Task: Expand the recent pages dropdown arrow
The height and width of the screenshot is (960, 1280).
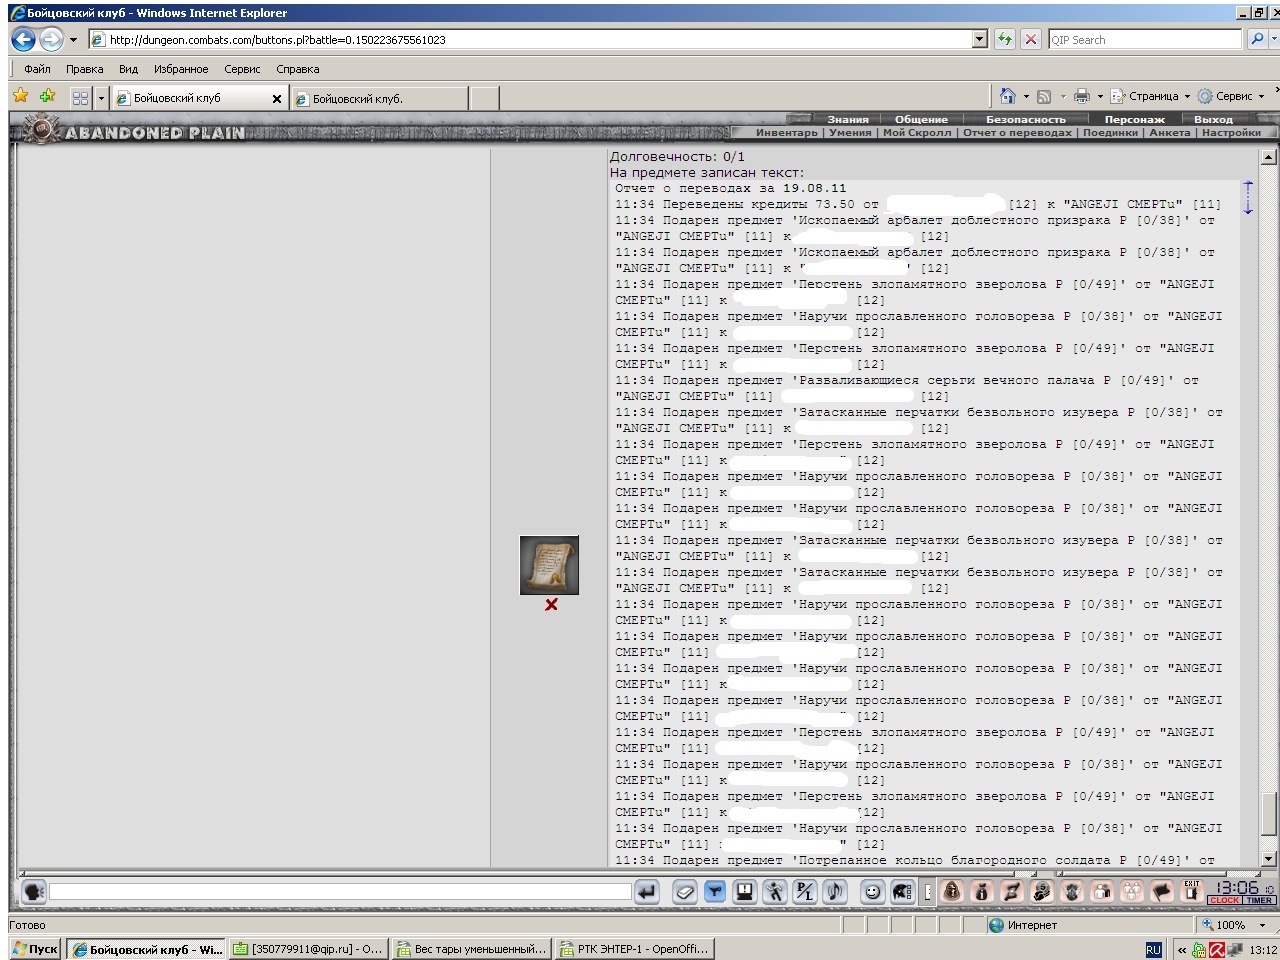Action: 73,40
